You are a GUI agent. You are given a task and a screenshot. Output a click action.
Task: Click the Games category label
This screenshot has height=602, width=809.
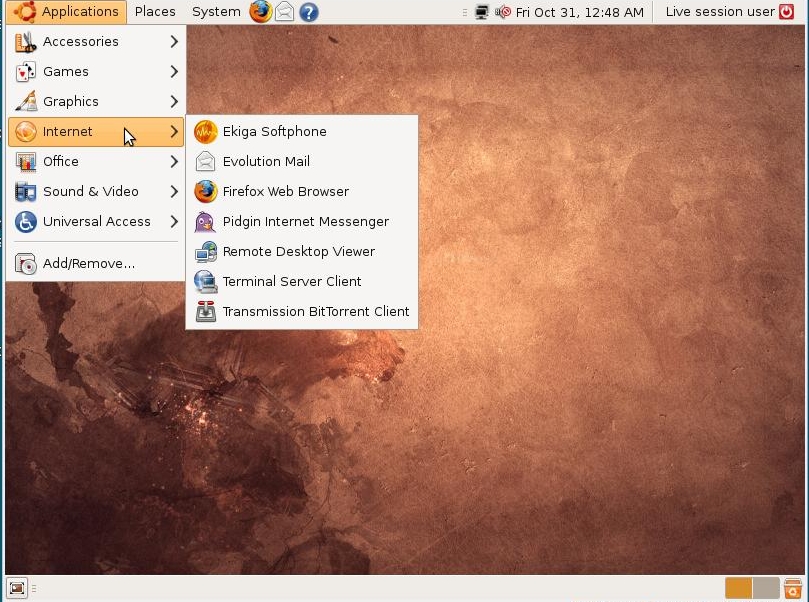tap(66, 72)
